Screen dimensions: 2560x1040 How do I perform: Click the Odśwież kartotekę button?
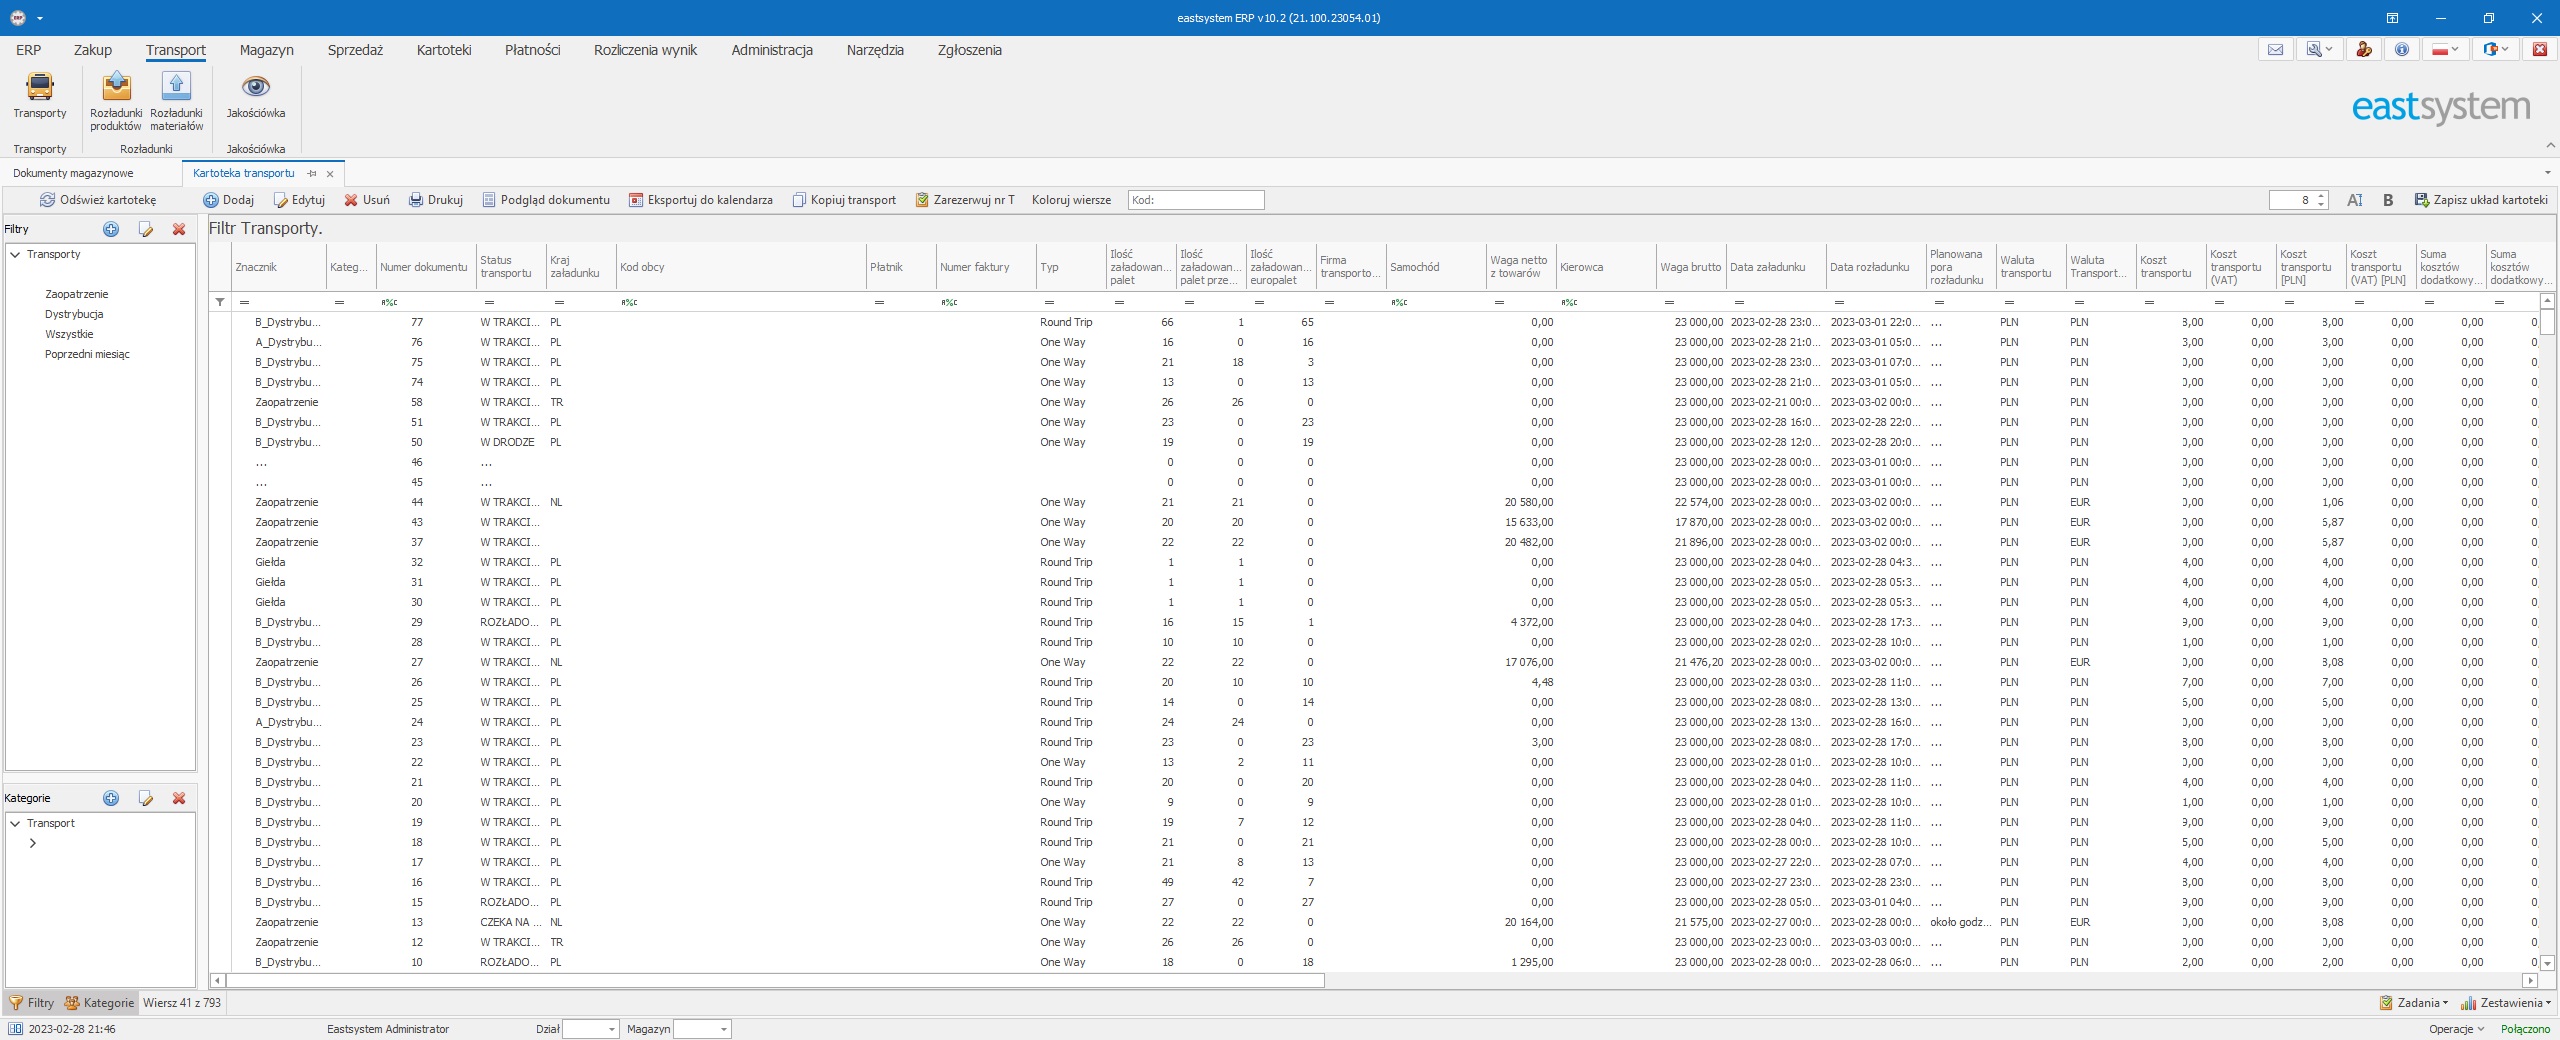(98, 200)
